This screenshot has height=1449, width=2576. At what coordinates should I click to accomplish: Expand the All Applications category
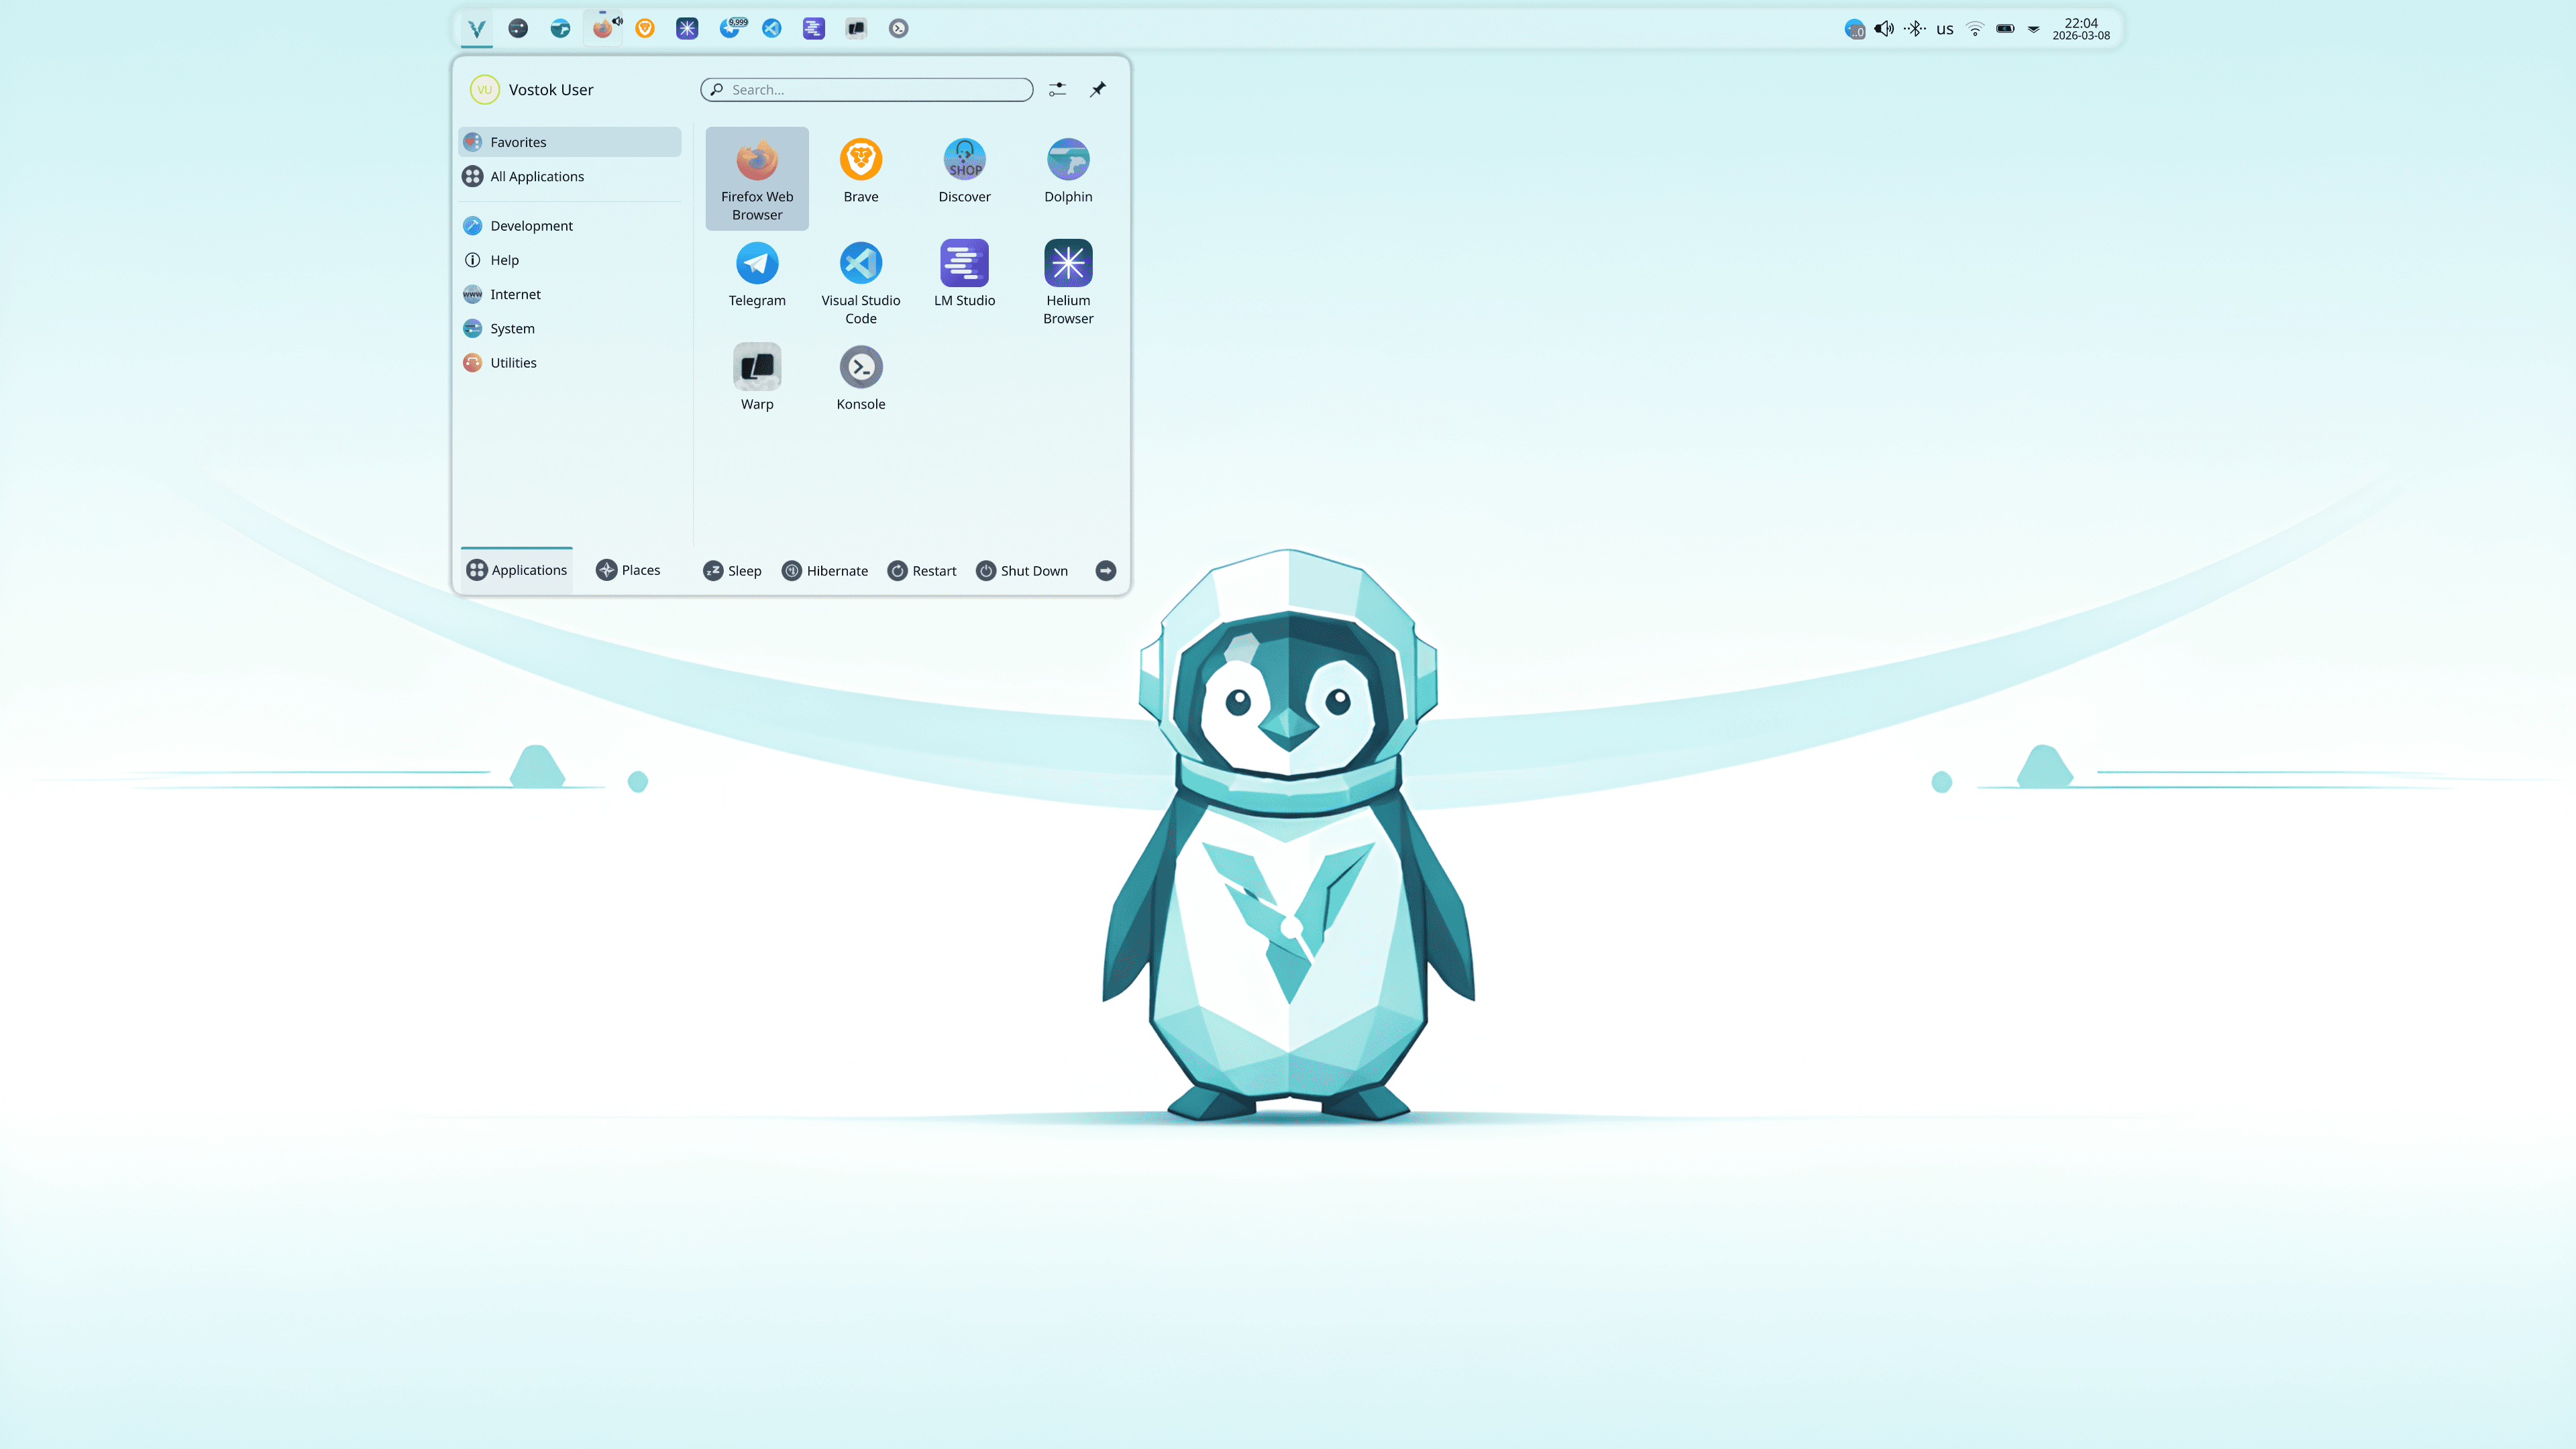tap(537, 176)
